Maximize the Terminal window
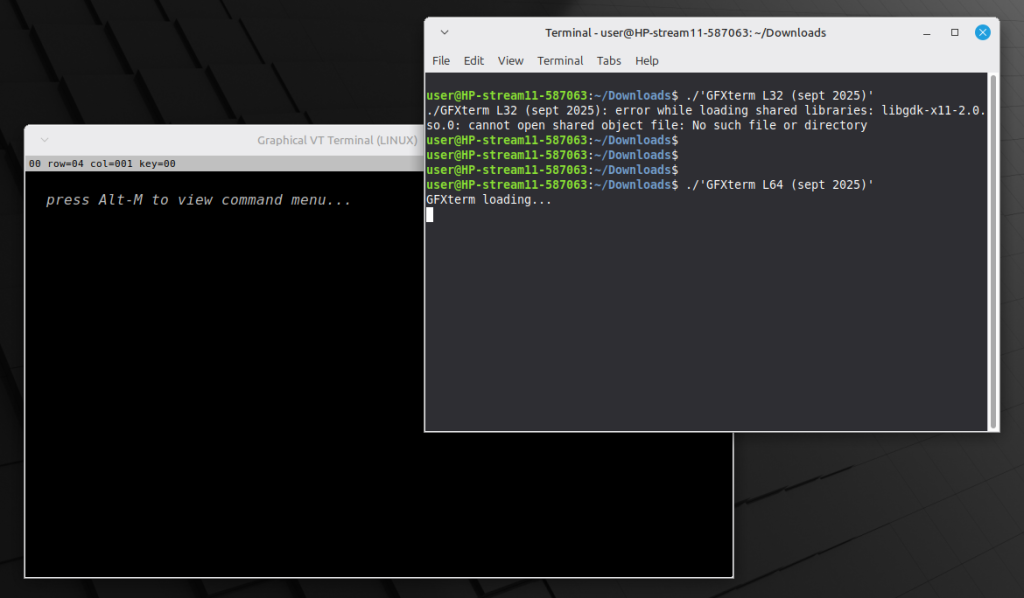 [x=955, y=33]
